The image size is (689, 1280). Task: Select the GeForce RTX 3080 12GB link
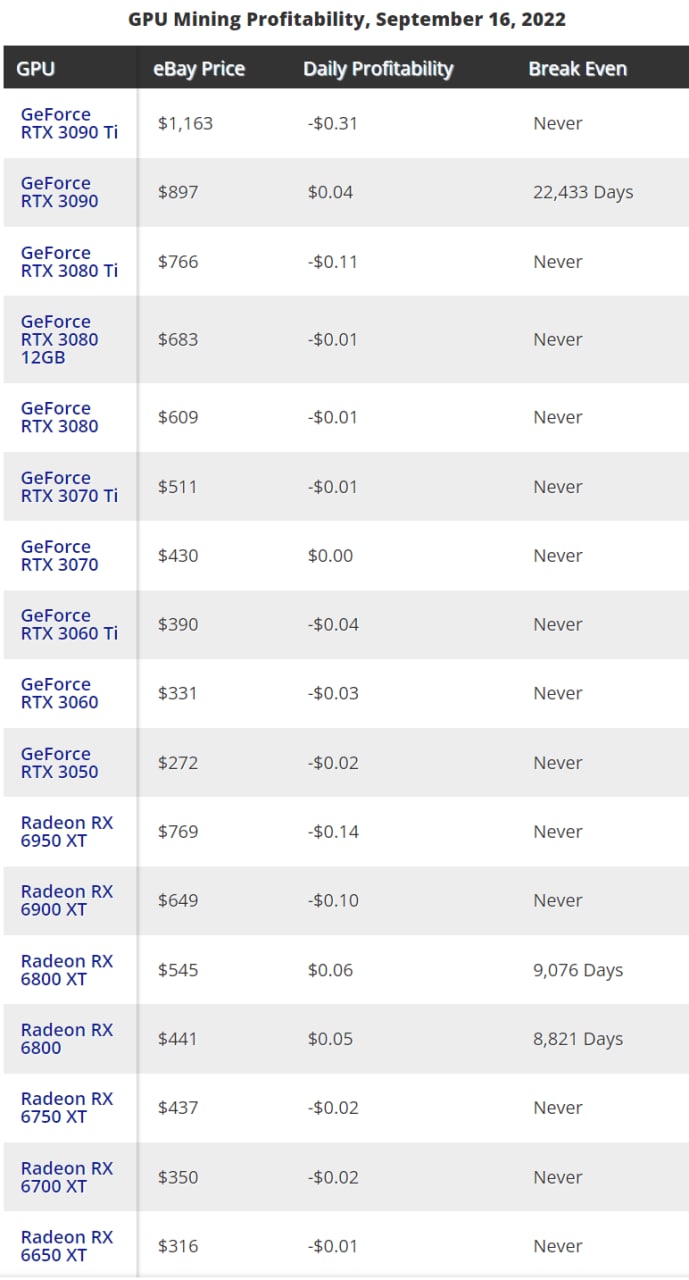click(x=60, y=339)
